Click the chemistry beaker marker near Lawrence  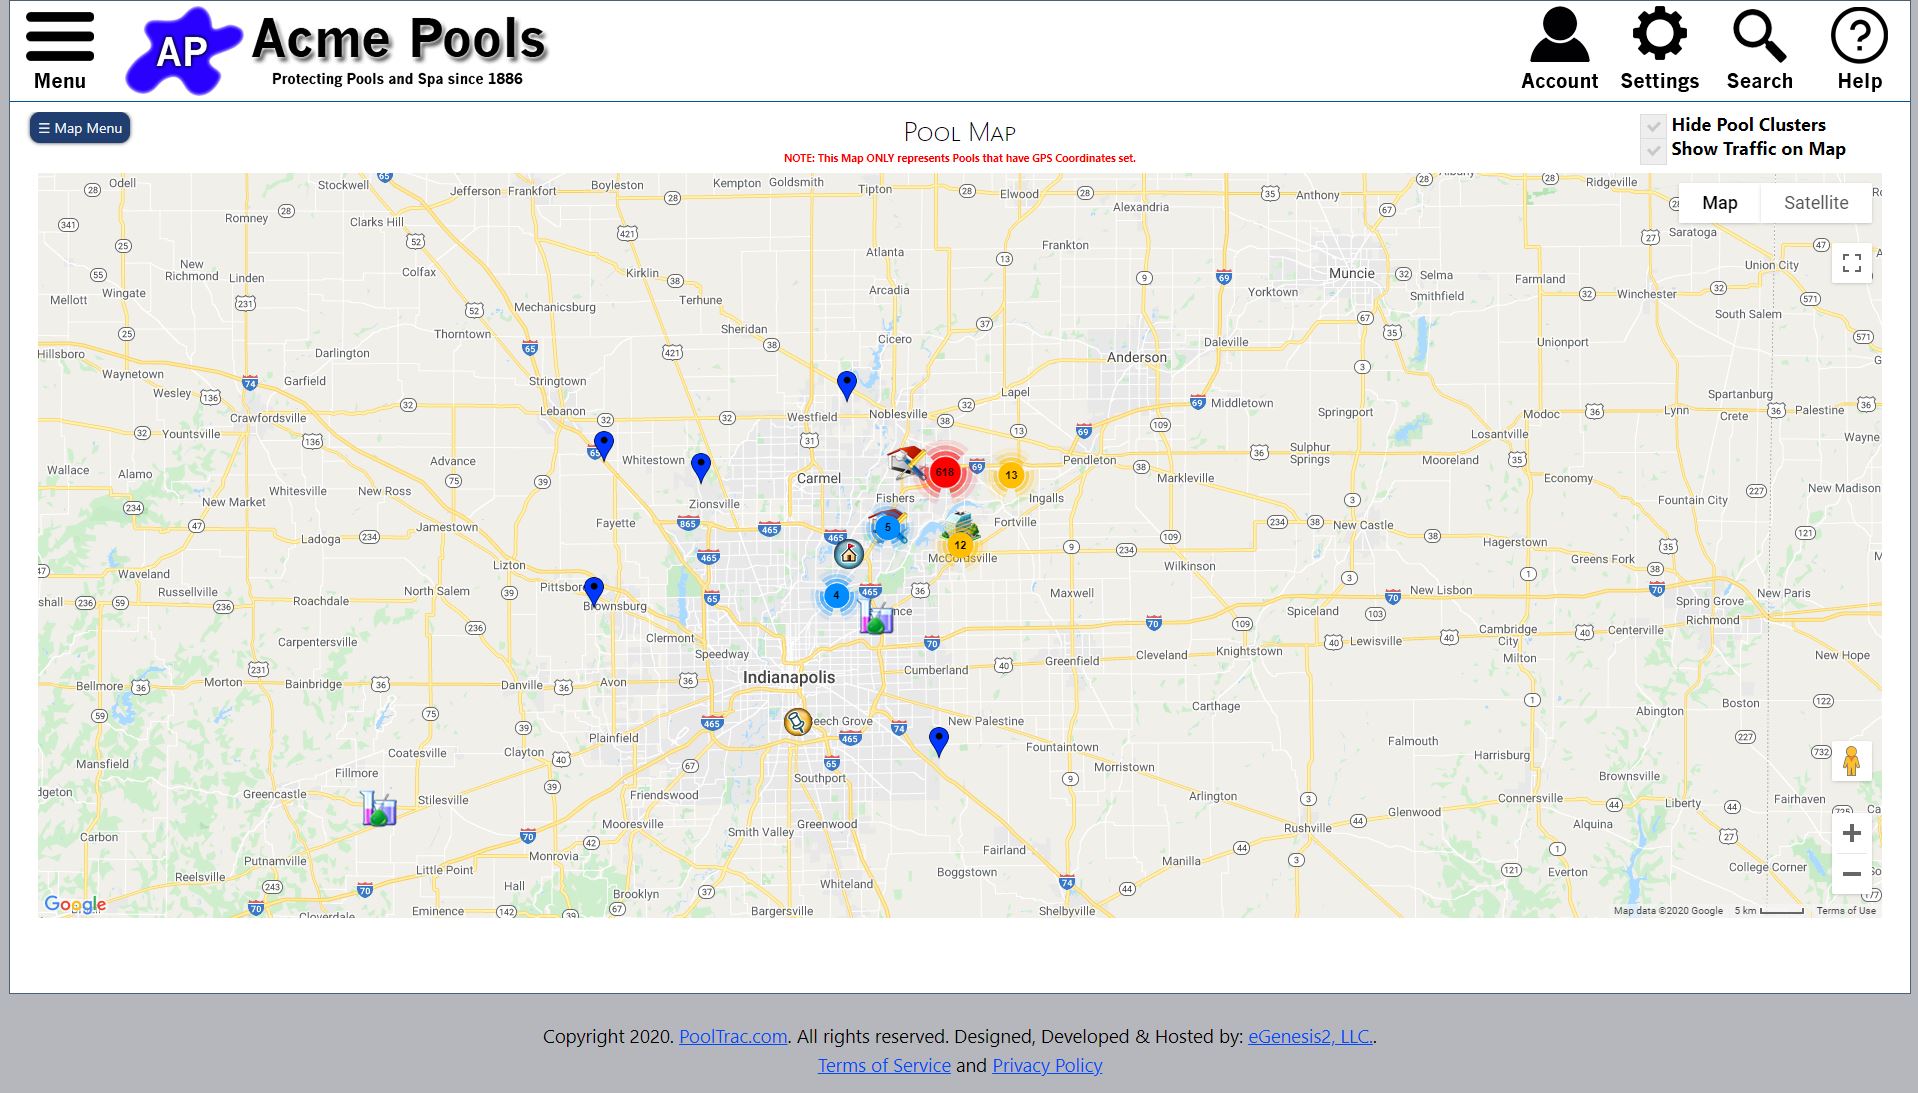click(876, 617)
